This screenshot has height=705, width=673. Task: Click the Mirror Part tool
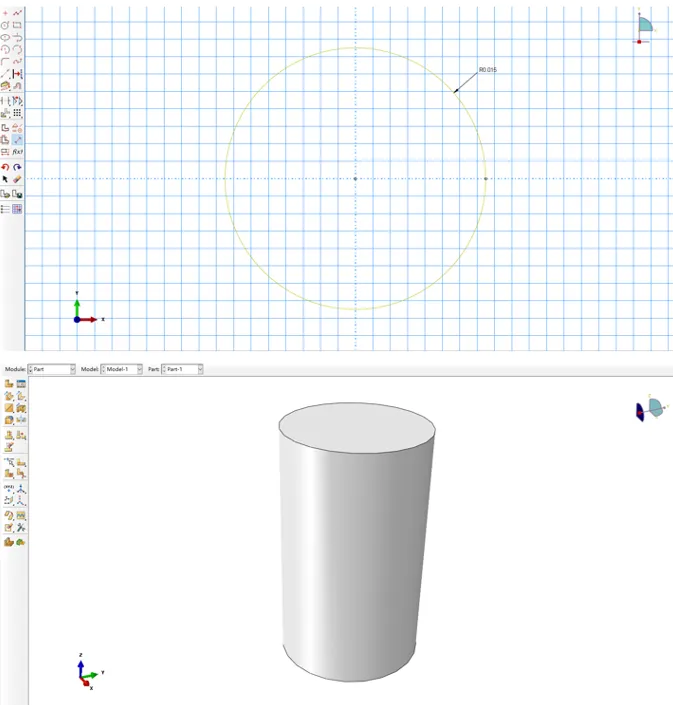click(21, 420)
